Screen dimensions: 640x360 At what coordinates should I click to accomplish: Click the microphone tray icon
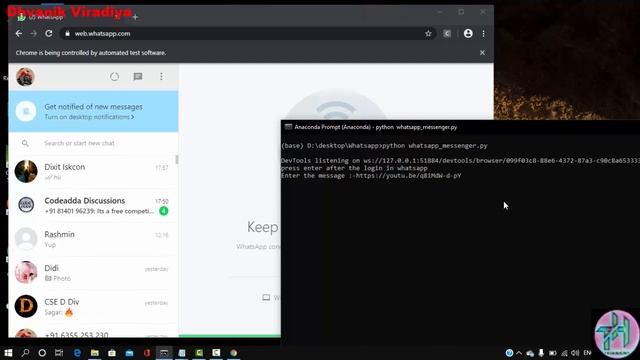pos(541,353)
